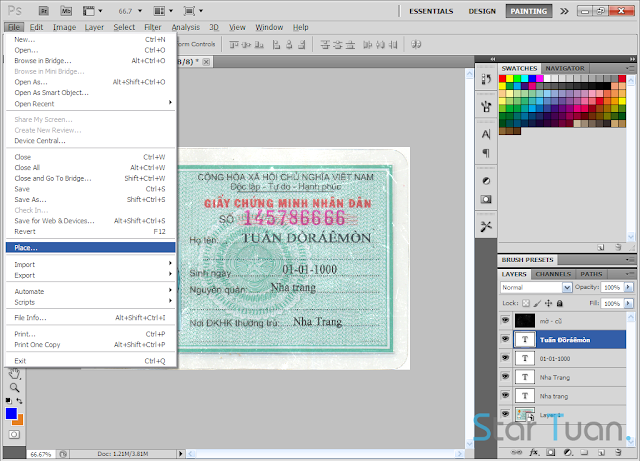Add a layer mask
640x461 pixels.
coord(551,452)
